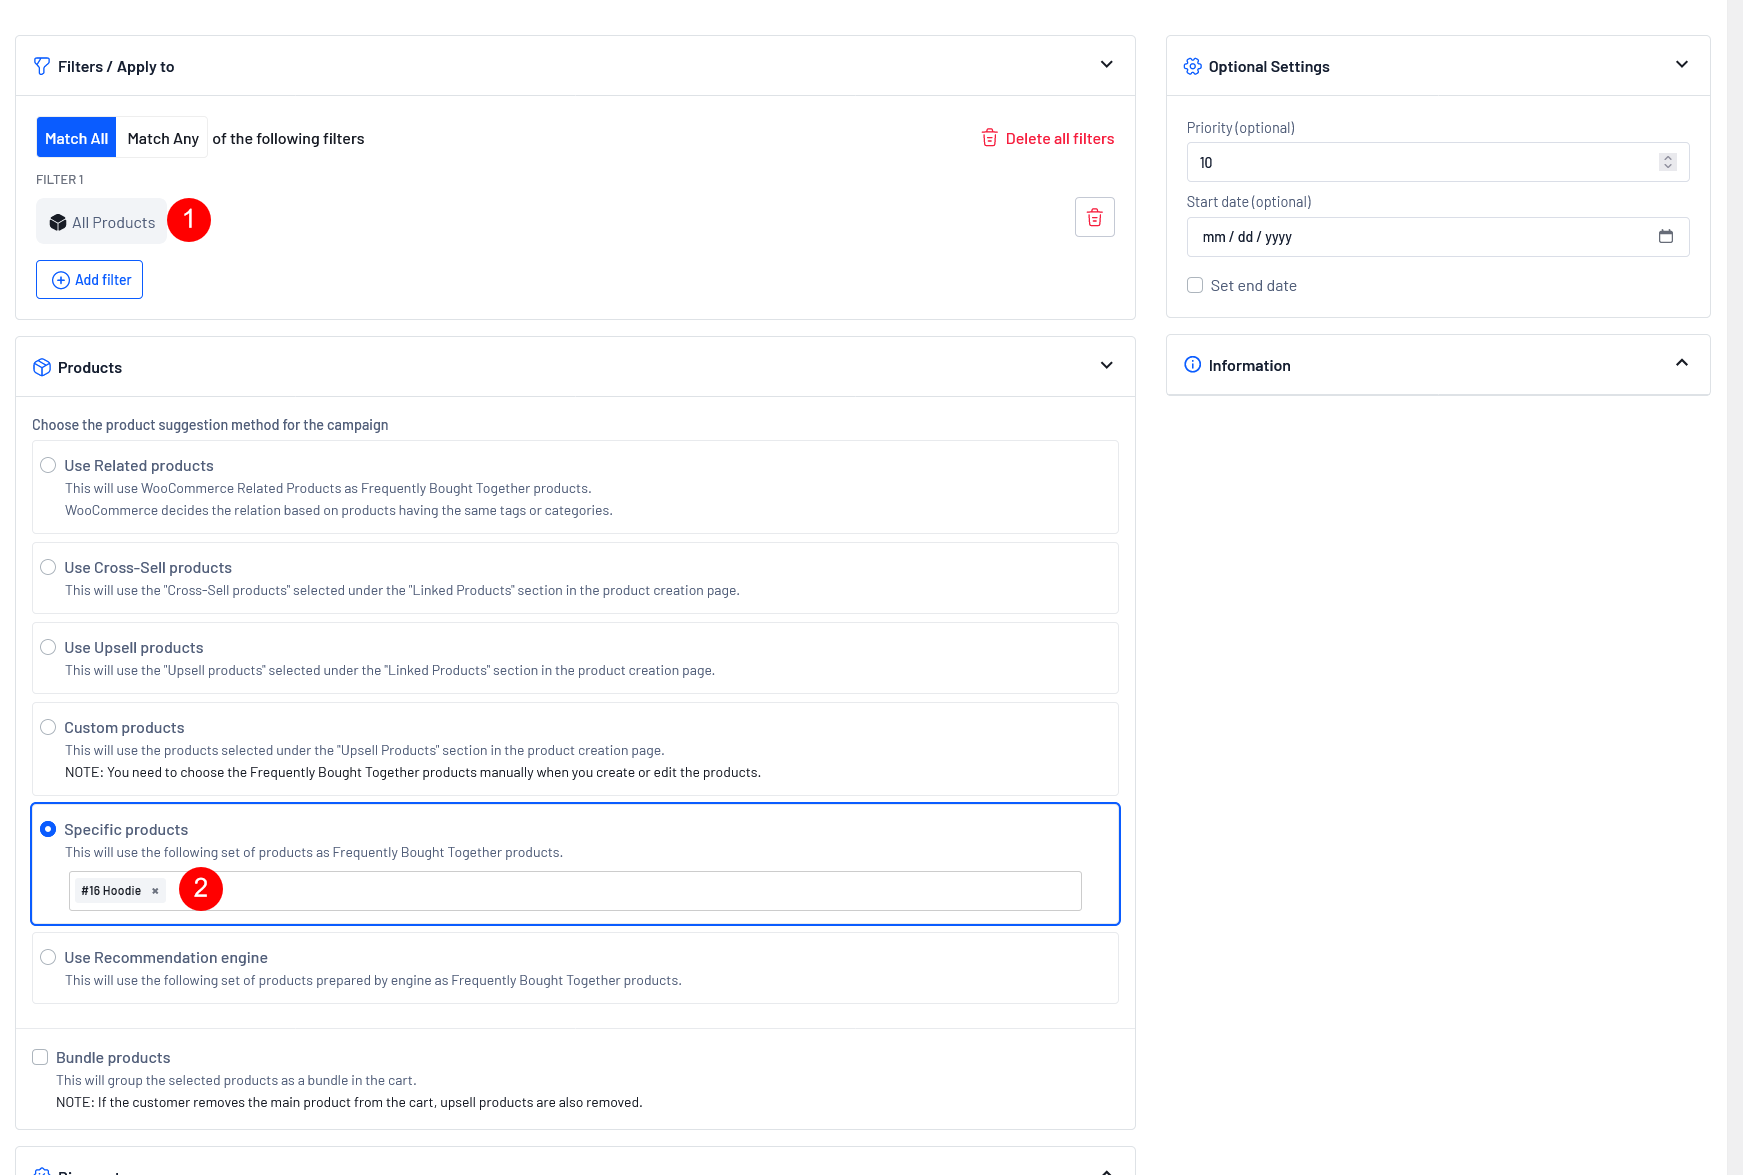Remove the #16 Hoodie product tag
The image size is (1743, 1175).
155,891
